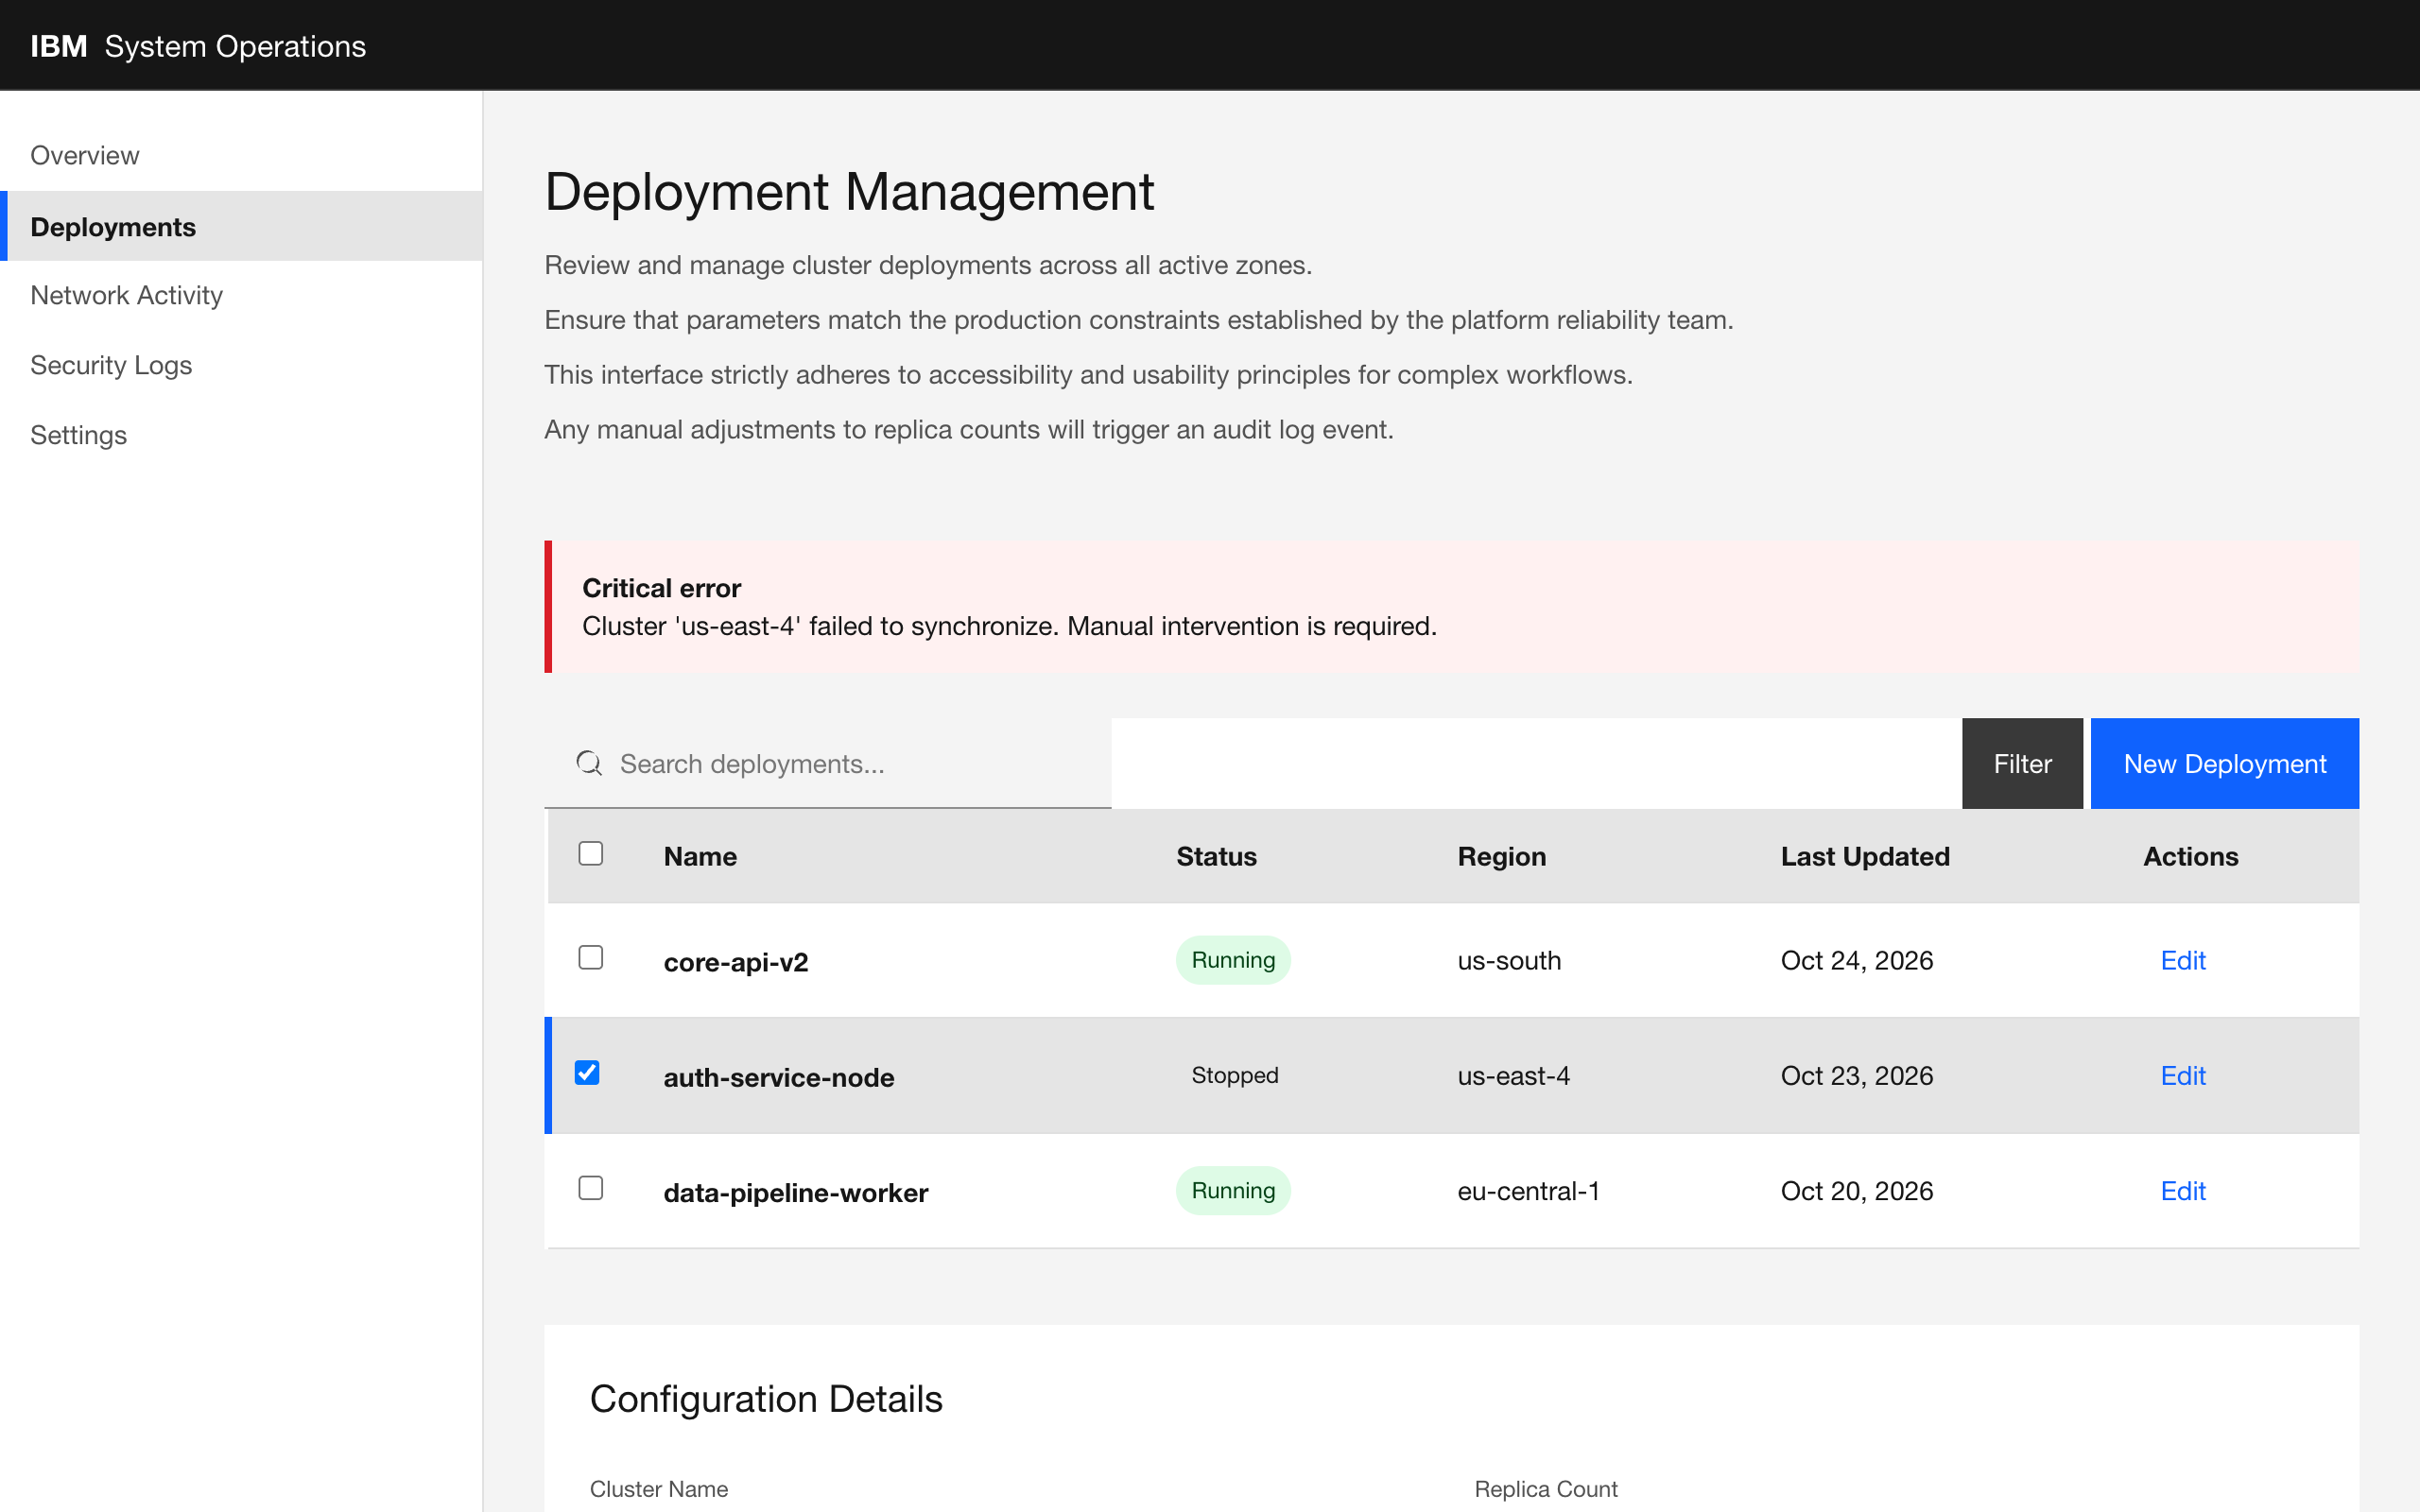Viewport: 2420px width, 1512px height.
Task: Open the Filter options
Action: [x=2021, y=763]
